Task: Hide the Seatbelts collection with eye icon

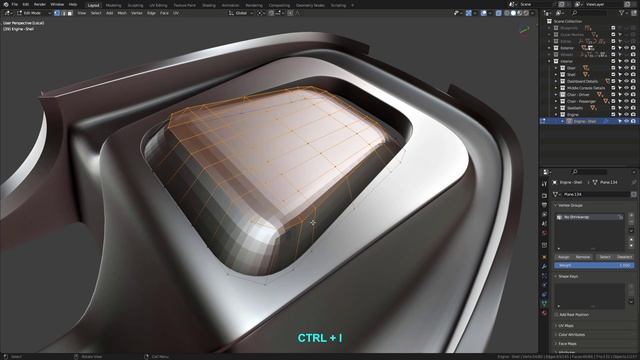Action: pyautogui.click(x=627, y=108)
